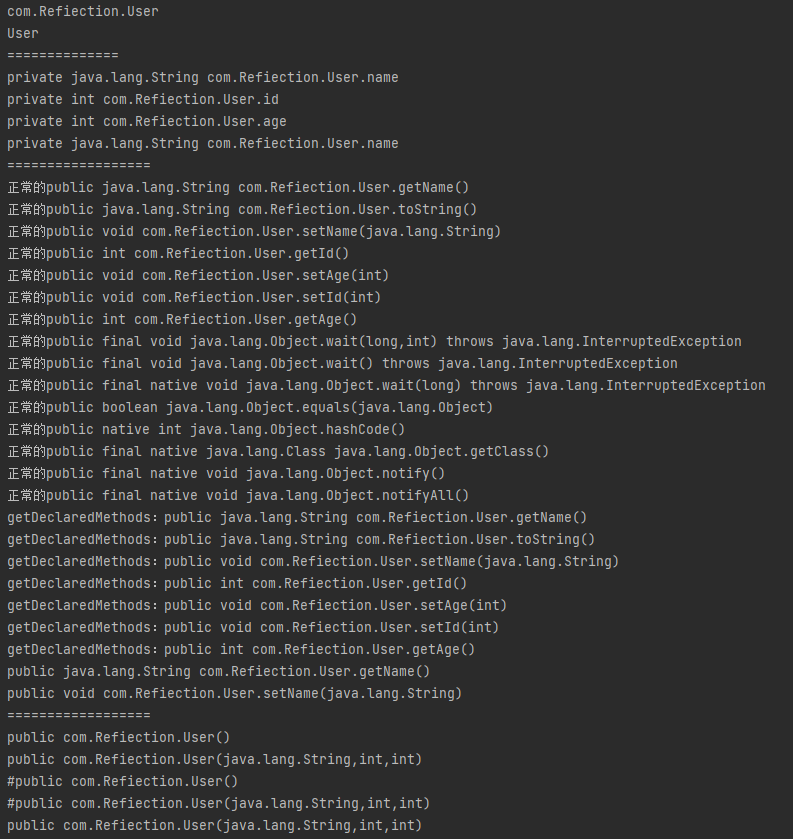Select the Object.equals(java.lang.Object) line

coord(250,407)
